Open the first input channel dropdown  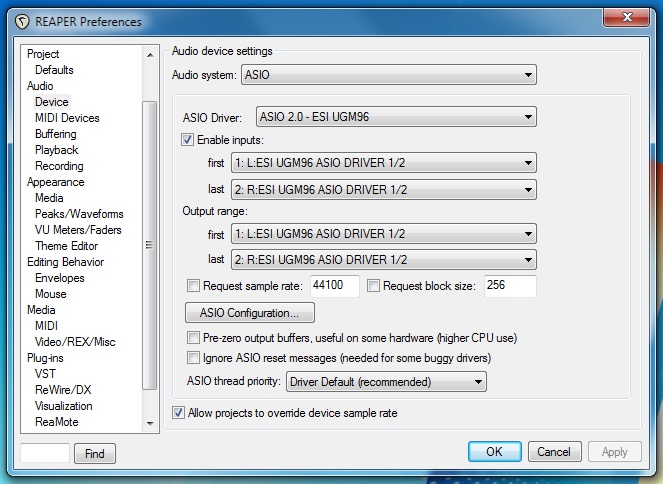tap(384, 163)
